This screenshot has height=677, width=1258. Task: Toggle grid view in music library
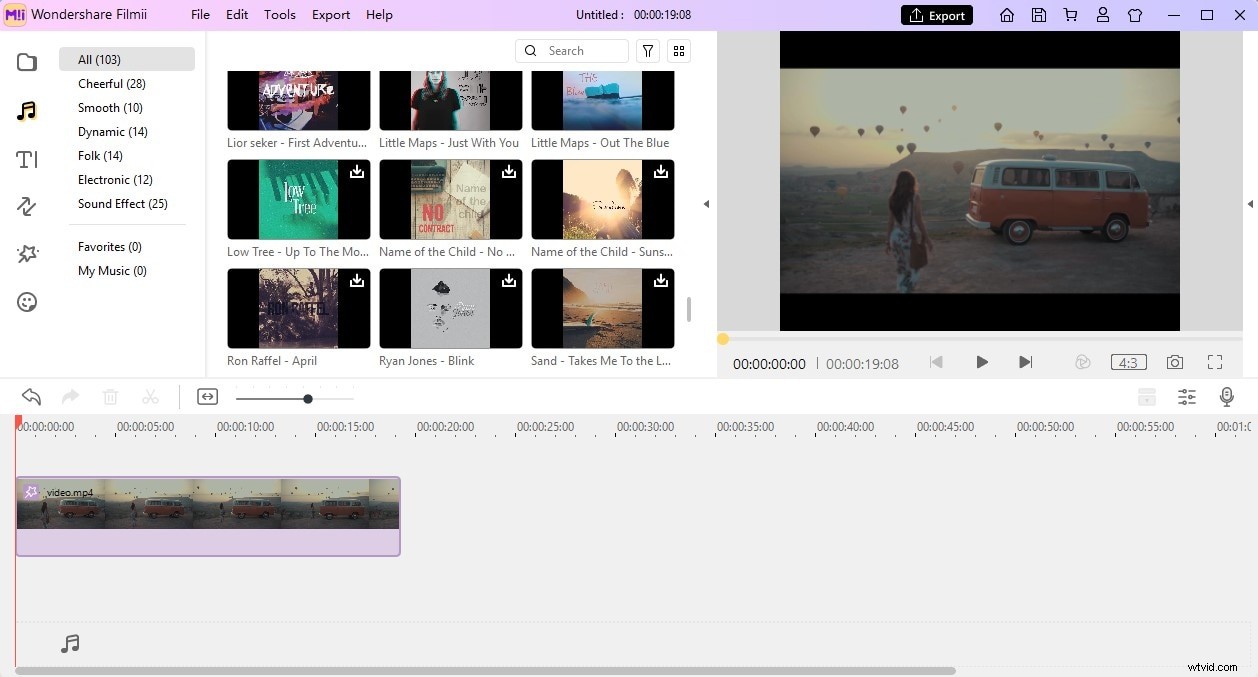coord(679,50)
